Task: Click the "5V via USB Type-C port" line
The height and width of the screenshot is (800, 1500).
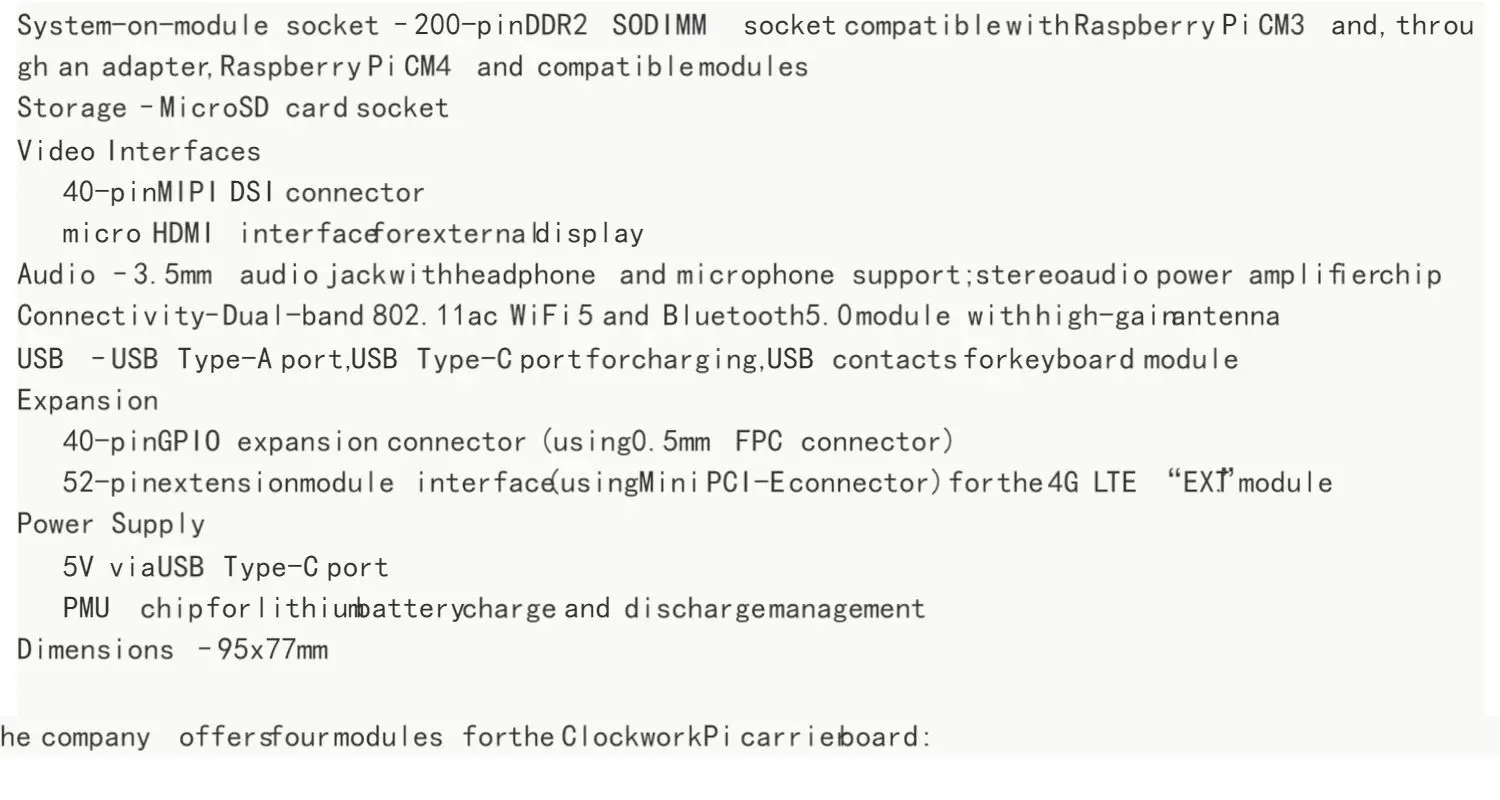Action: click(x=225, y=568)
